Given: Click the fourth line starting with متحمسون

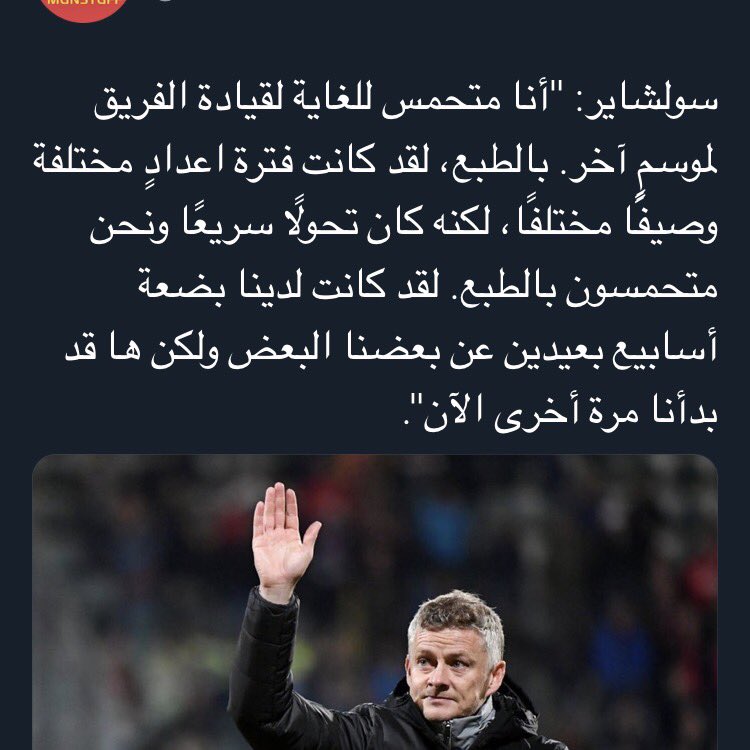Looking at the screenshot, I should (428, 288).
